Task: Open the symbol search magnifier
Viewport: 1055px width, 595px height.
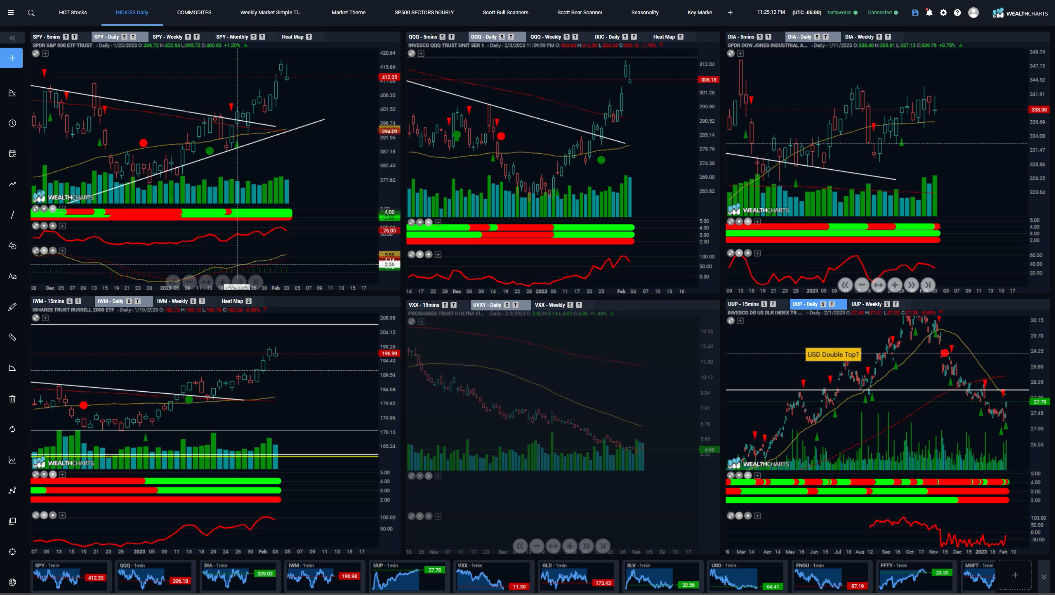Action: point(31,12)
